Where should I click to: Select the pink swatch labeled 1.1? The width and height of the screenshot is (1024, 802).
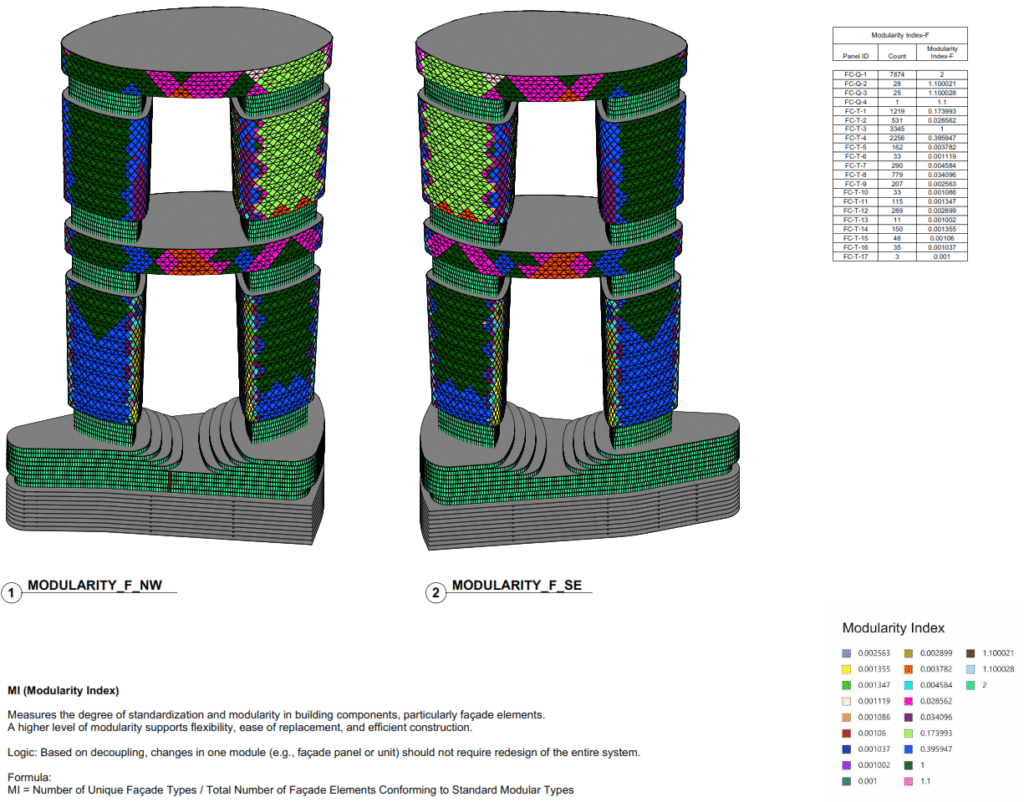click(909, 780)
